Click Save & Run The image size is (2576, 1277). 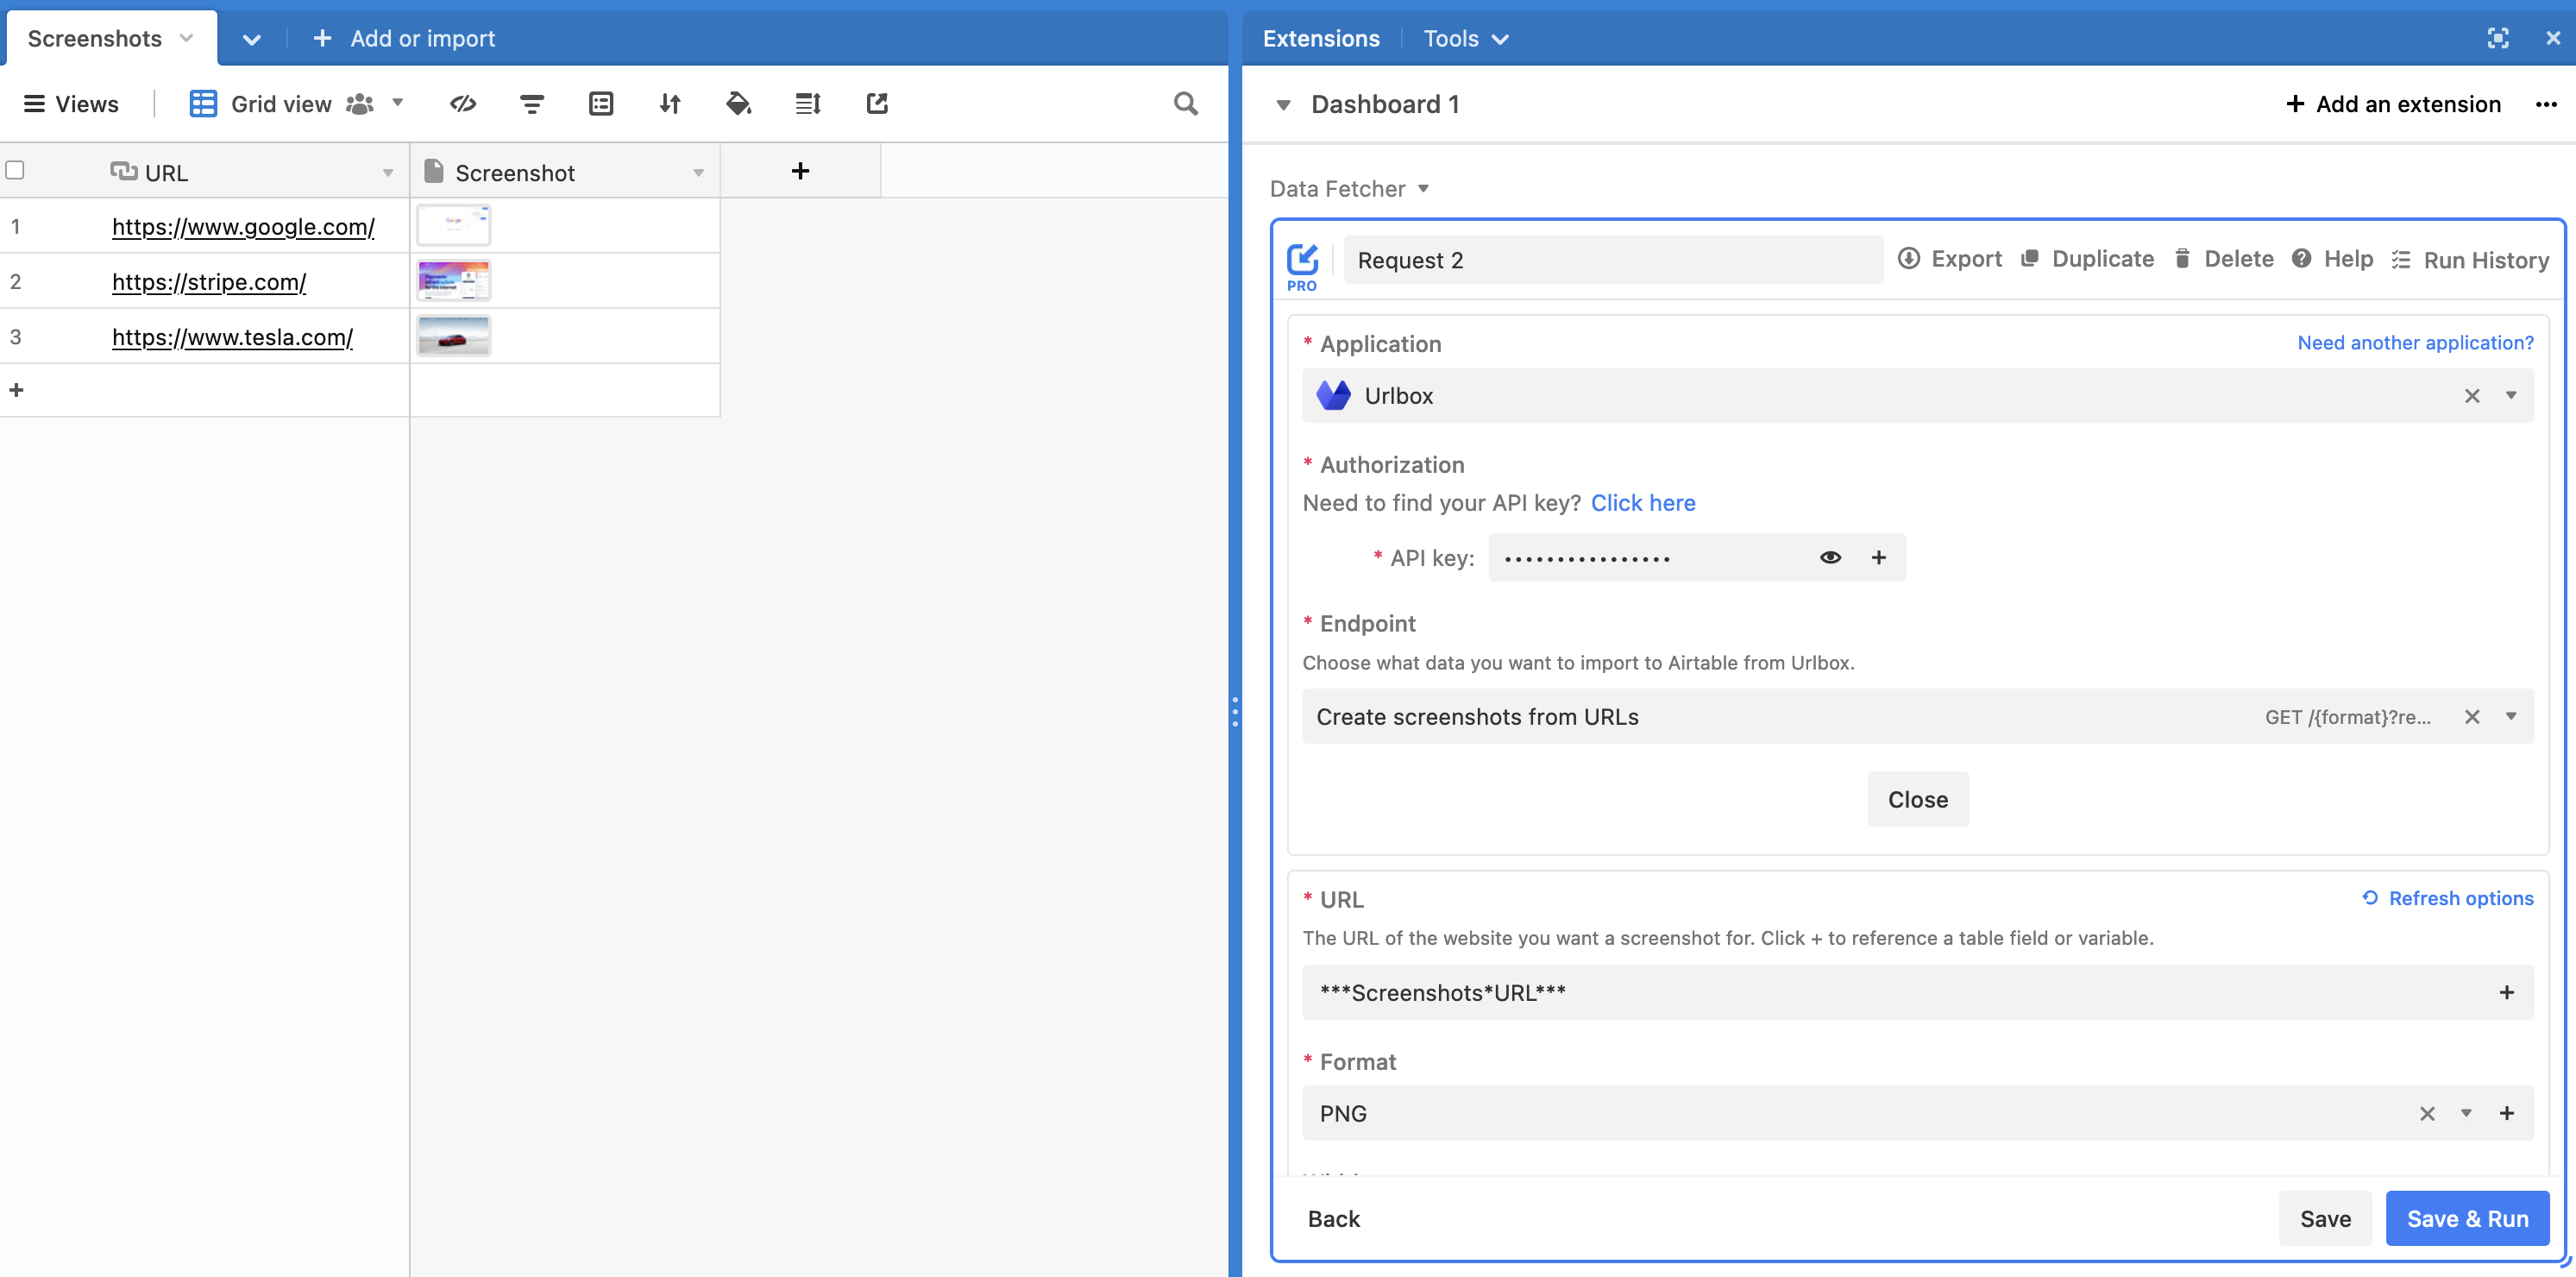(2467, 1218)
